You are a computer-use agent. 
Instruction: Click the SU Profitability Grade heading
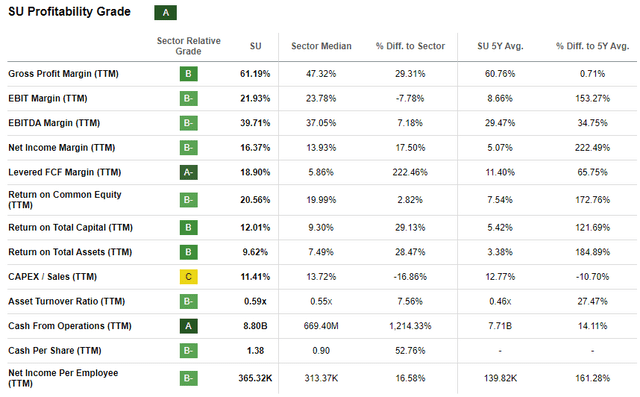[x=69, y=12]
